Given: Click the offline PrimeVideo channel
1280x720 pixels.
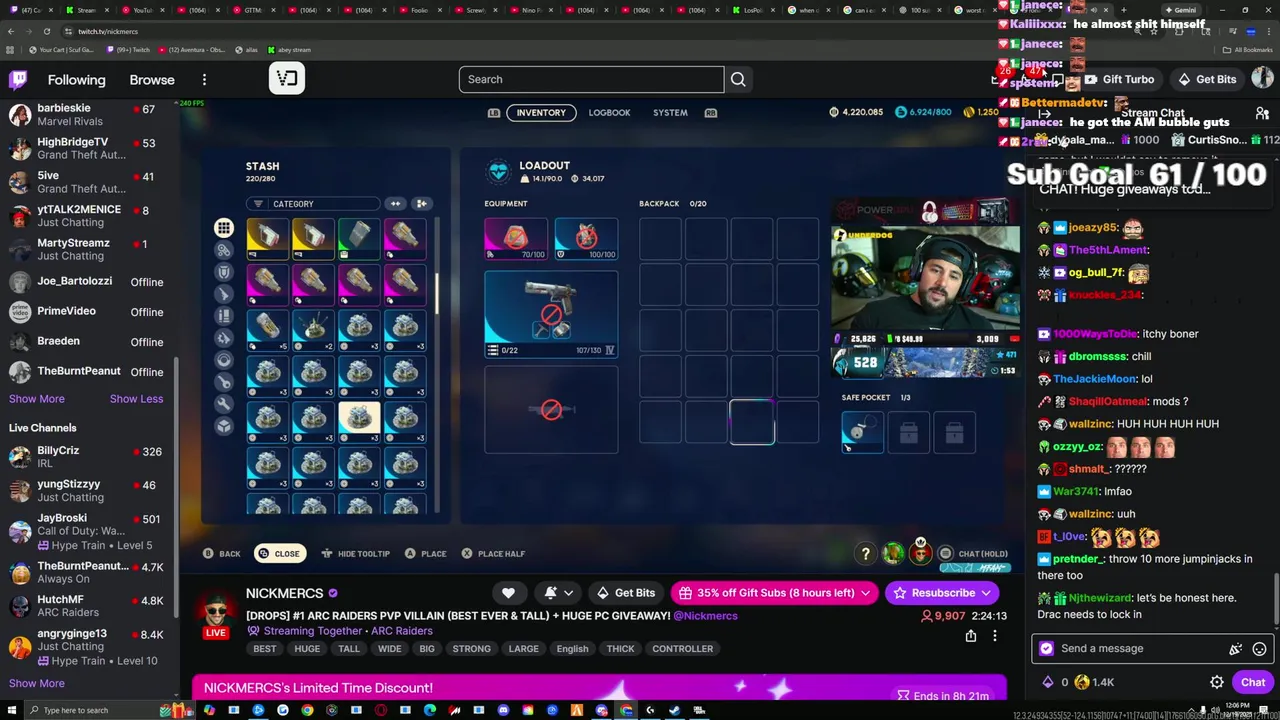Looking at the screenshot, I should pyautogui.click(x=88, y=312).
